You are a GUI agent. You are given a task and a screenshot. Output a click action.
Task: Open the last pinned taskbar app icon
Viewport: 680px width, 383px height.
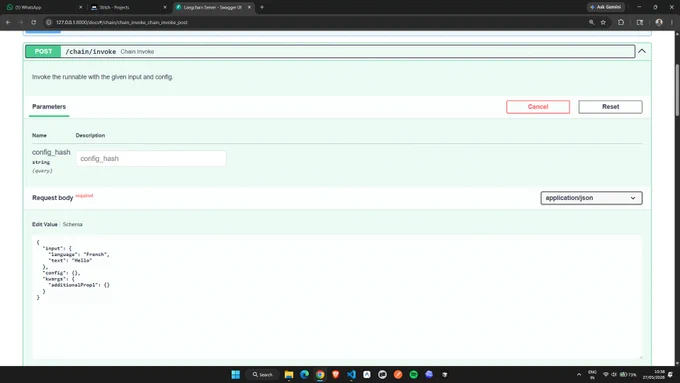coord(445,374)
